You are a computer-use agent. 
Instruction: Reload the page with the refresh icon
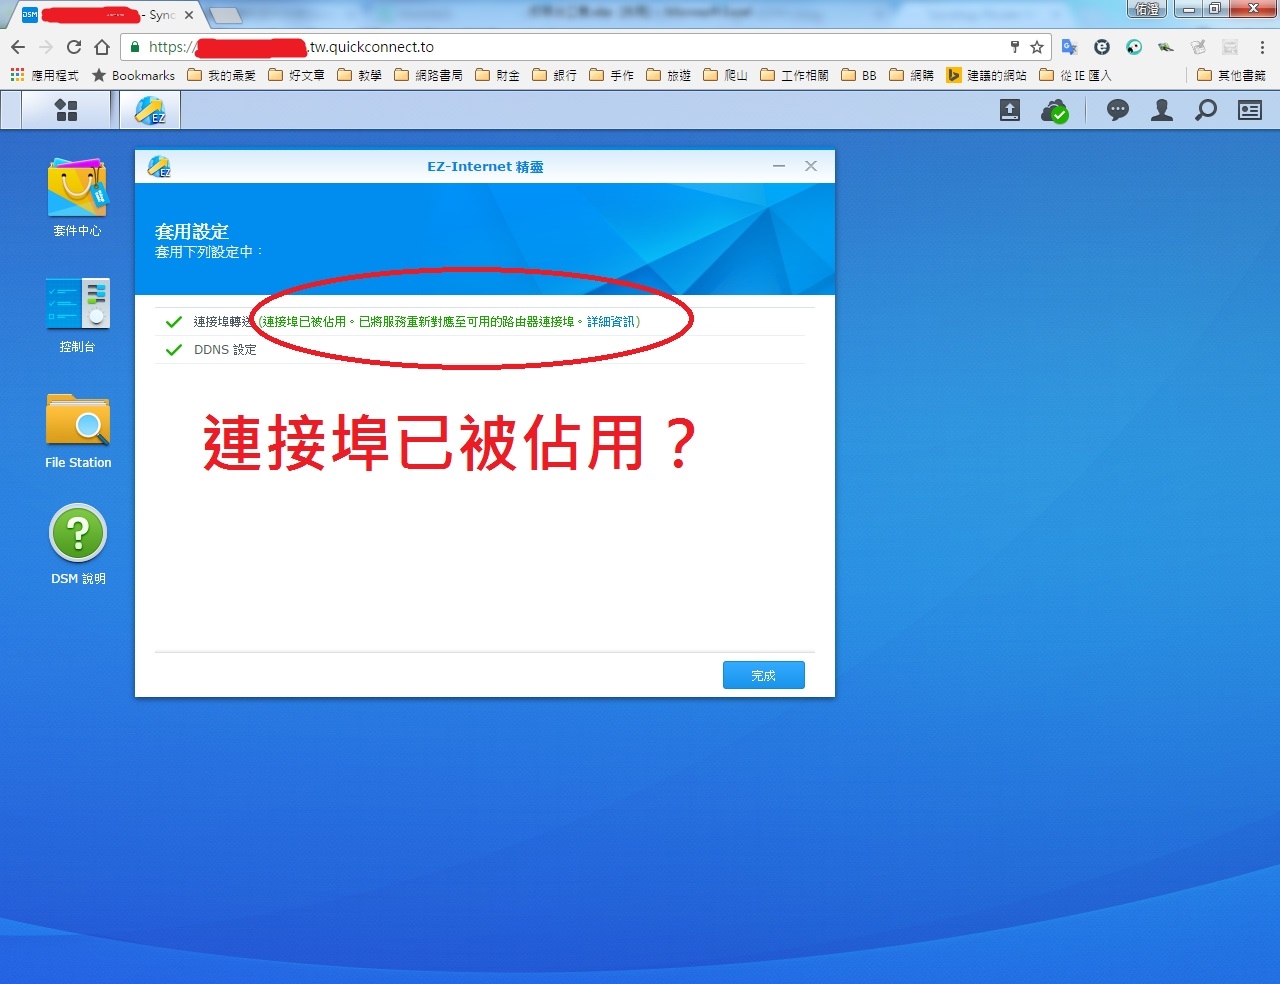click(x=74, y=47)
